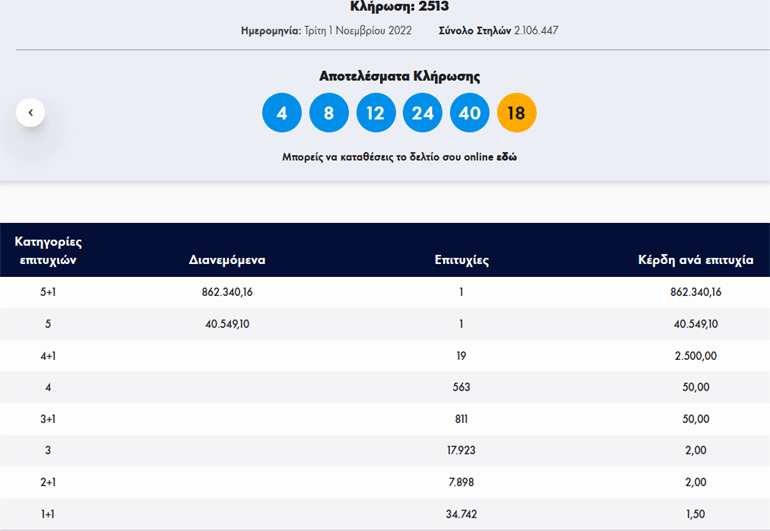
Task: Click the 40.549,10 distributed amount
Action: [x=227, y=324]
